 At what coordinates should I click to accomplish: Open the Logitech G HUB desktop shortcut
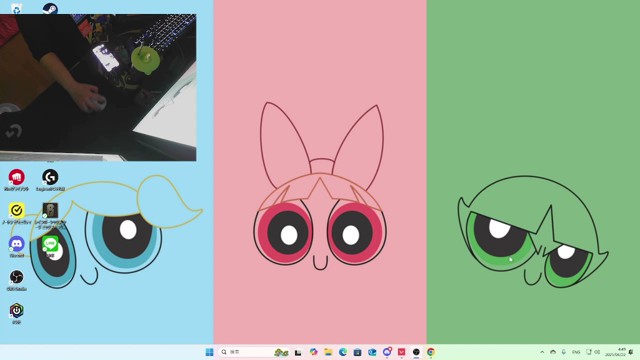point(50,180)
